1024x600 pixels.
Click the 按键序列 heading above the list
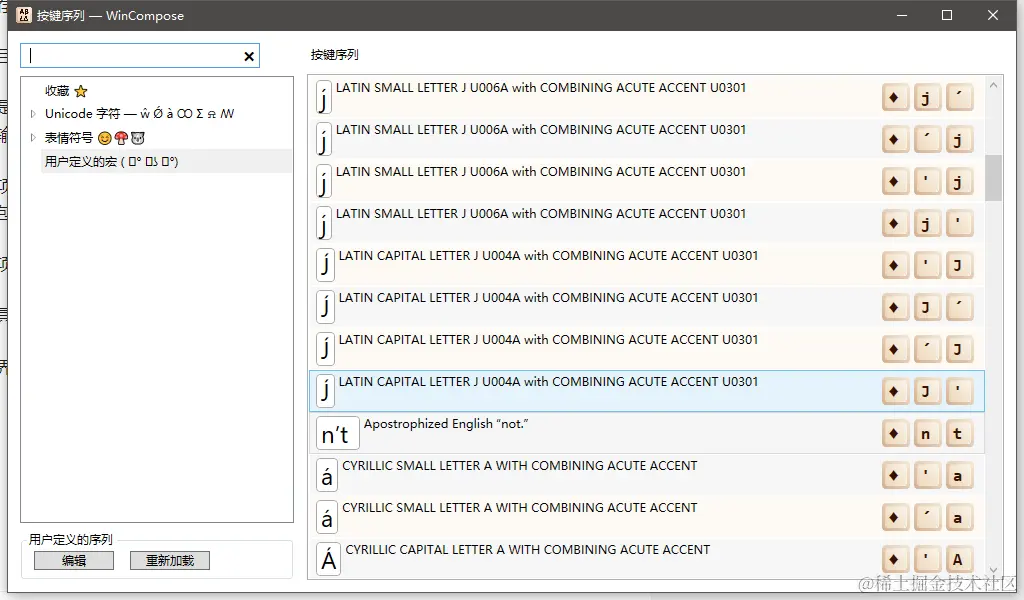coord(334,55)
